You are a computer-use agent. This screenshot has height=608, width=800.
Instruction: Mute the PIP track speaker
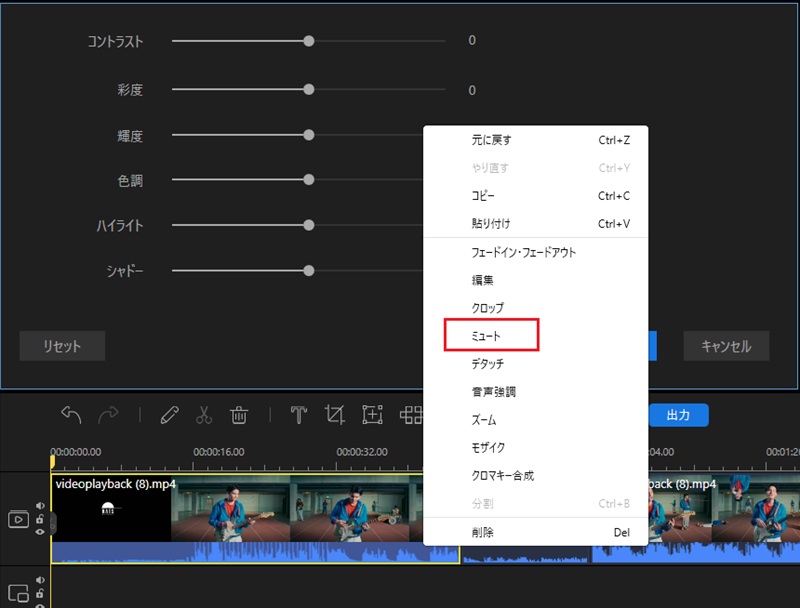coord(40,580)
